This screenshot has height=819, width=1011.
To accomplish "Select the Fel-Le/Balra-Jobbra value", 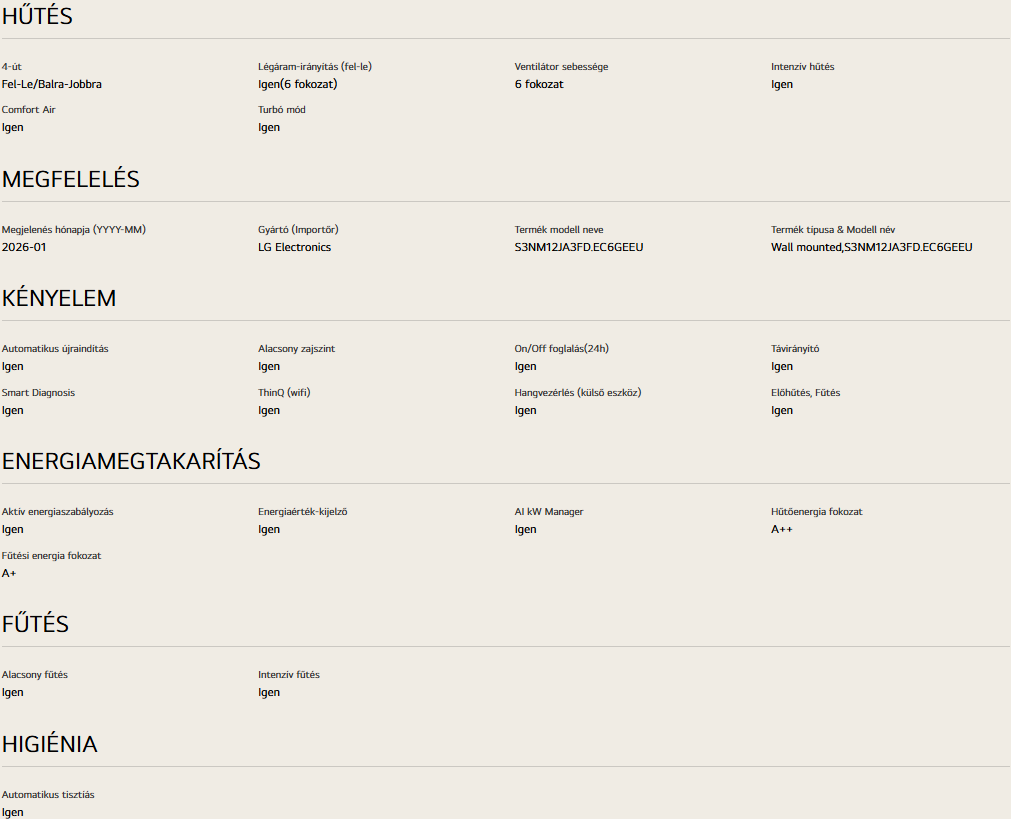I will pyautogui.click(x=52, y=84).
